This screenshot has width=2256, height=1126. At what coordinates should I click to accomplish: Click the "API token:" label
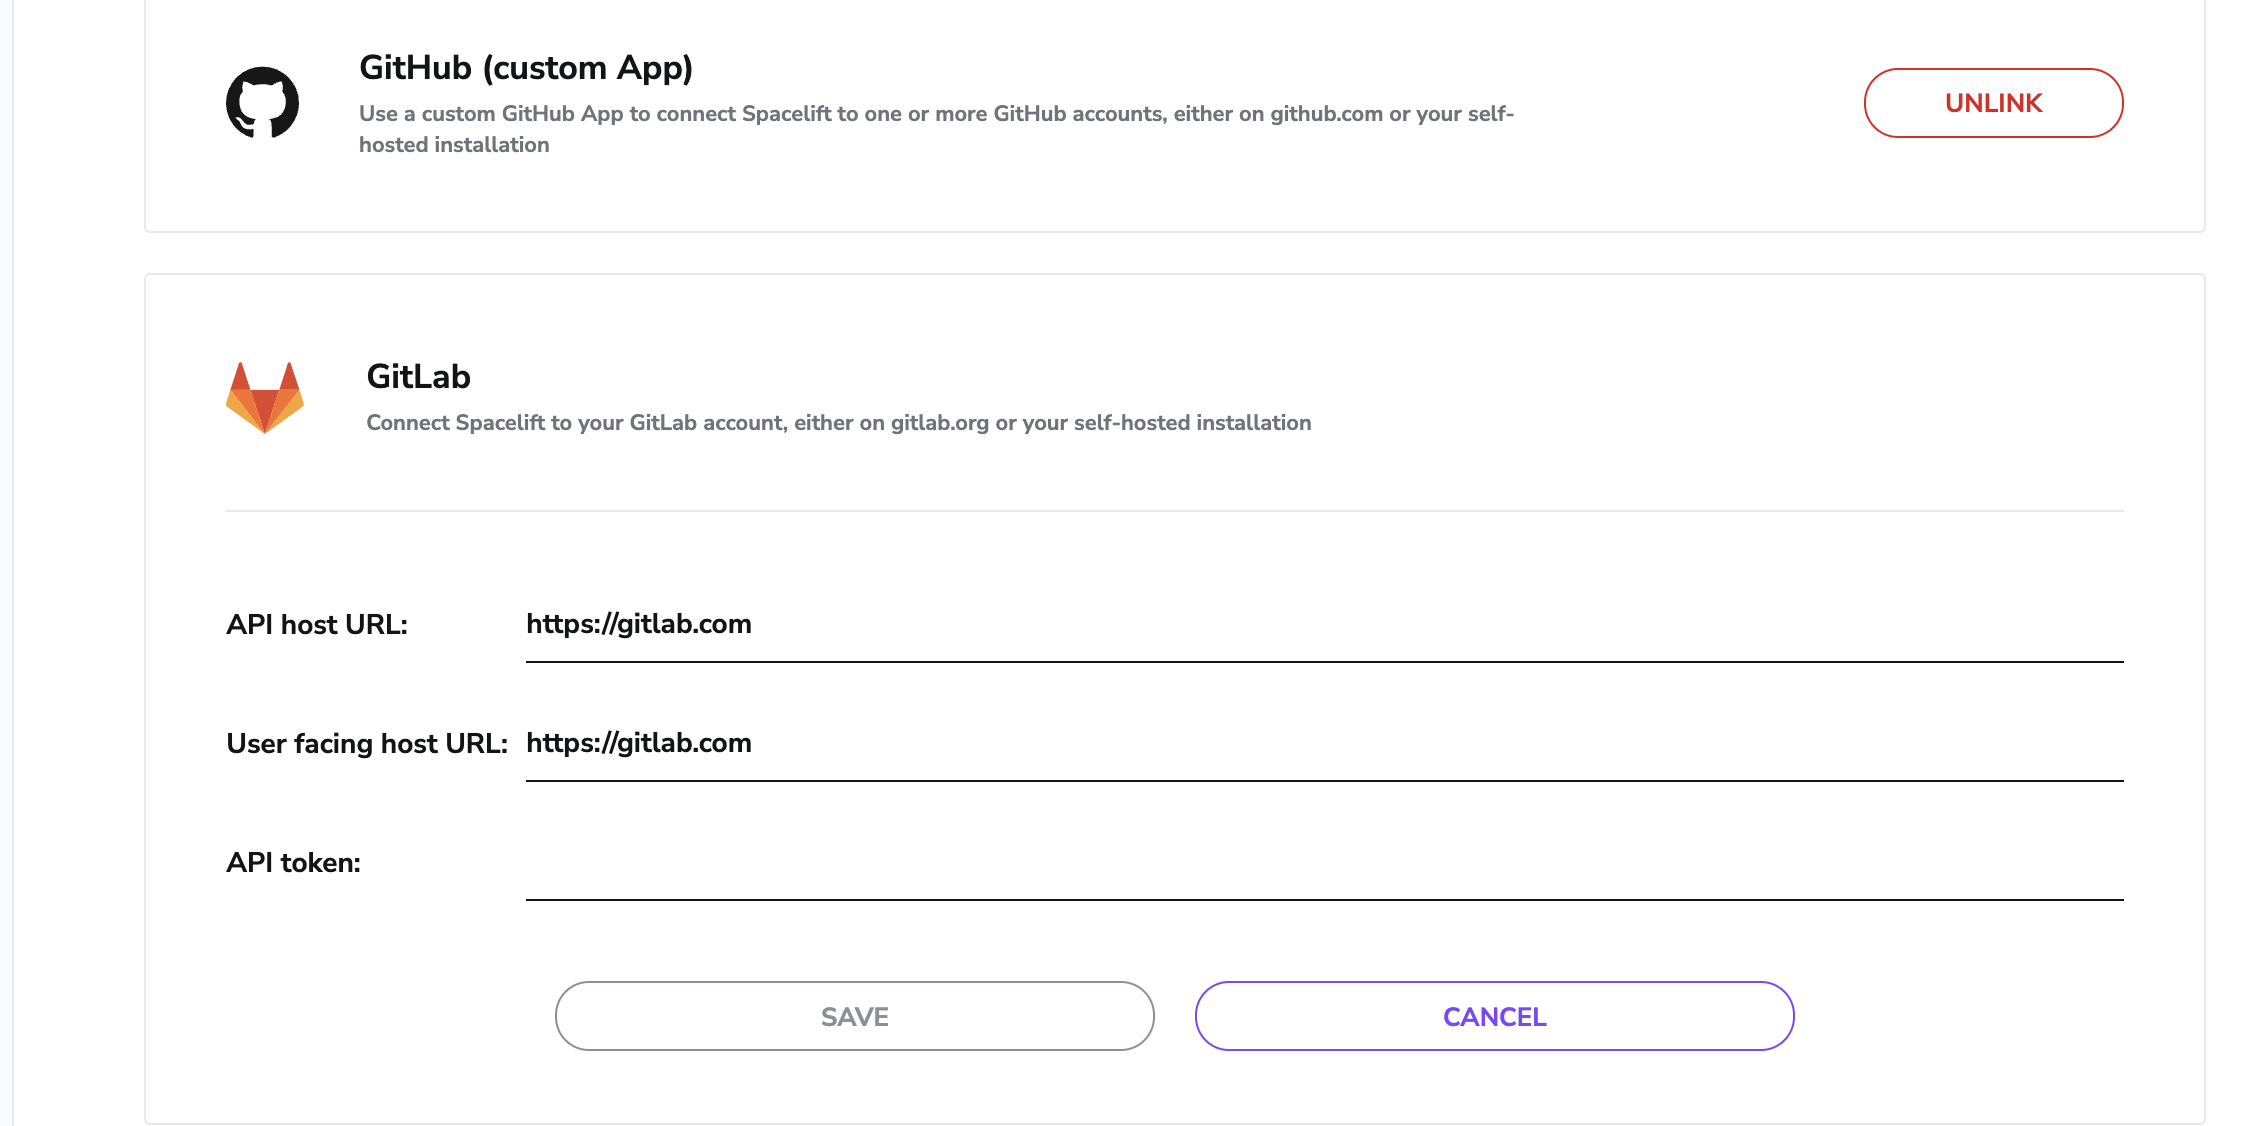pyautogui.click(x=293, y=863)
